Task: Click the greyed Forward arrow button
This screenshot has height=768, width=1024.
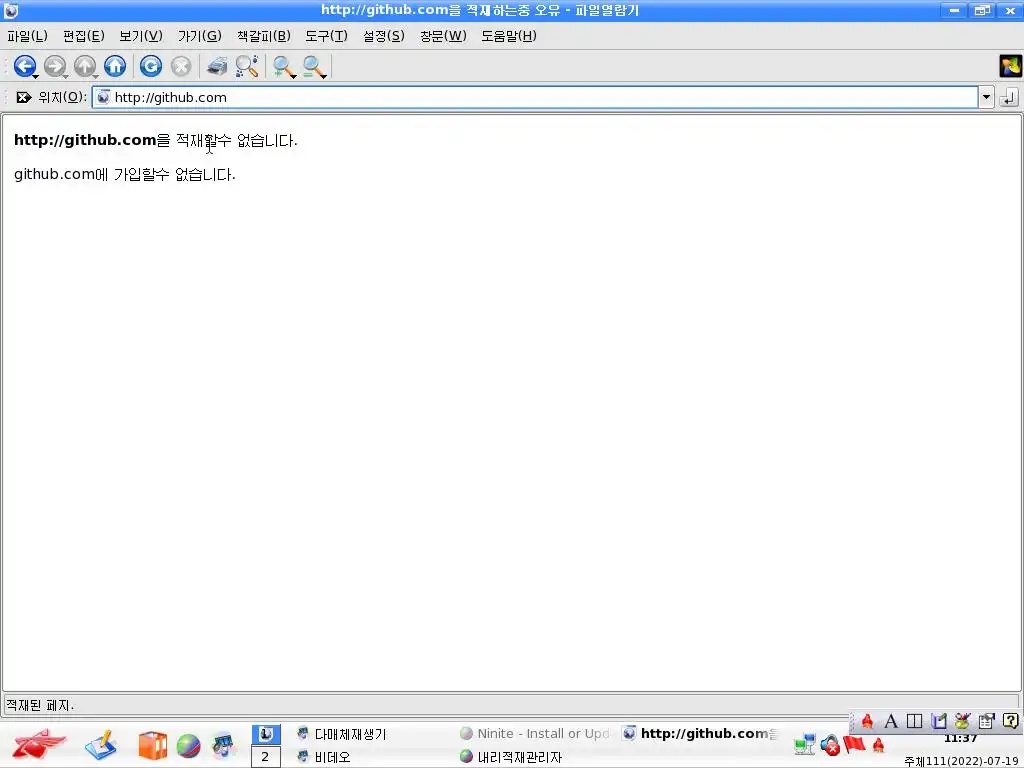Action: (54, 65)
